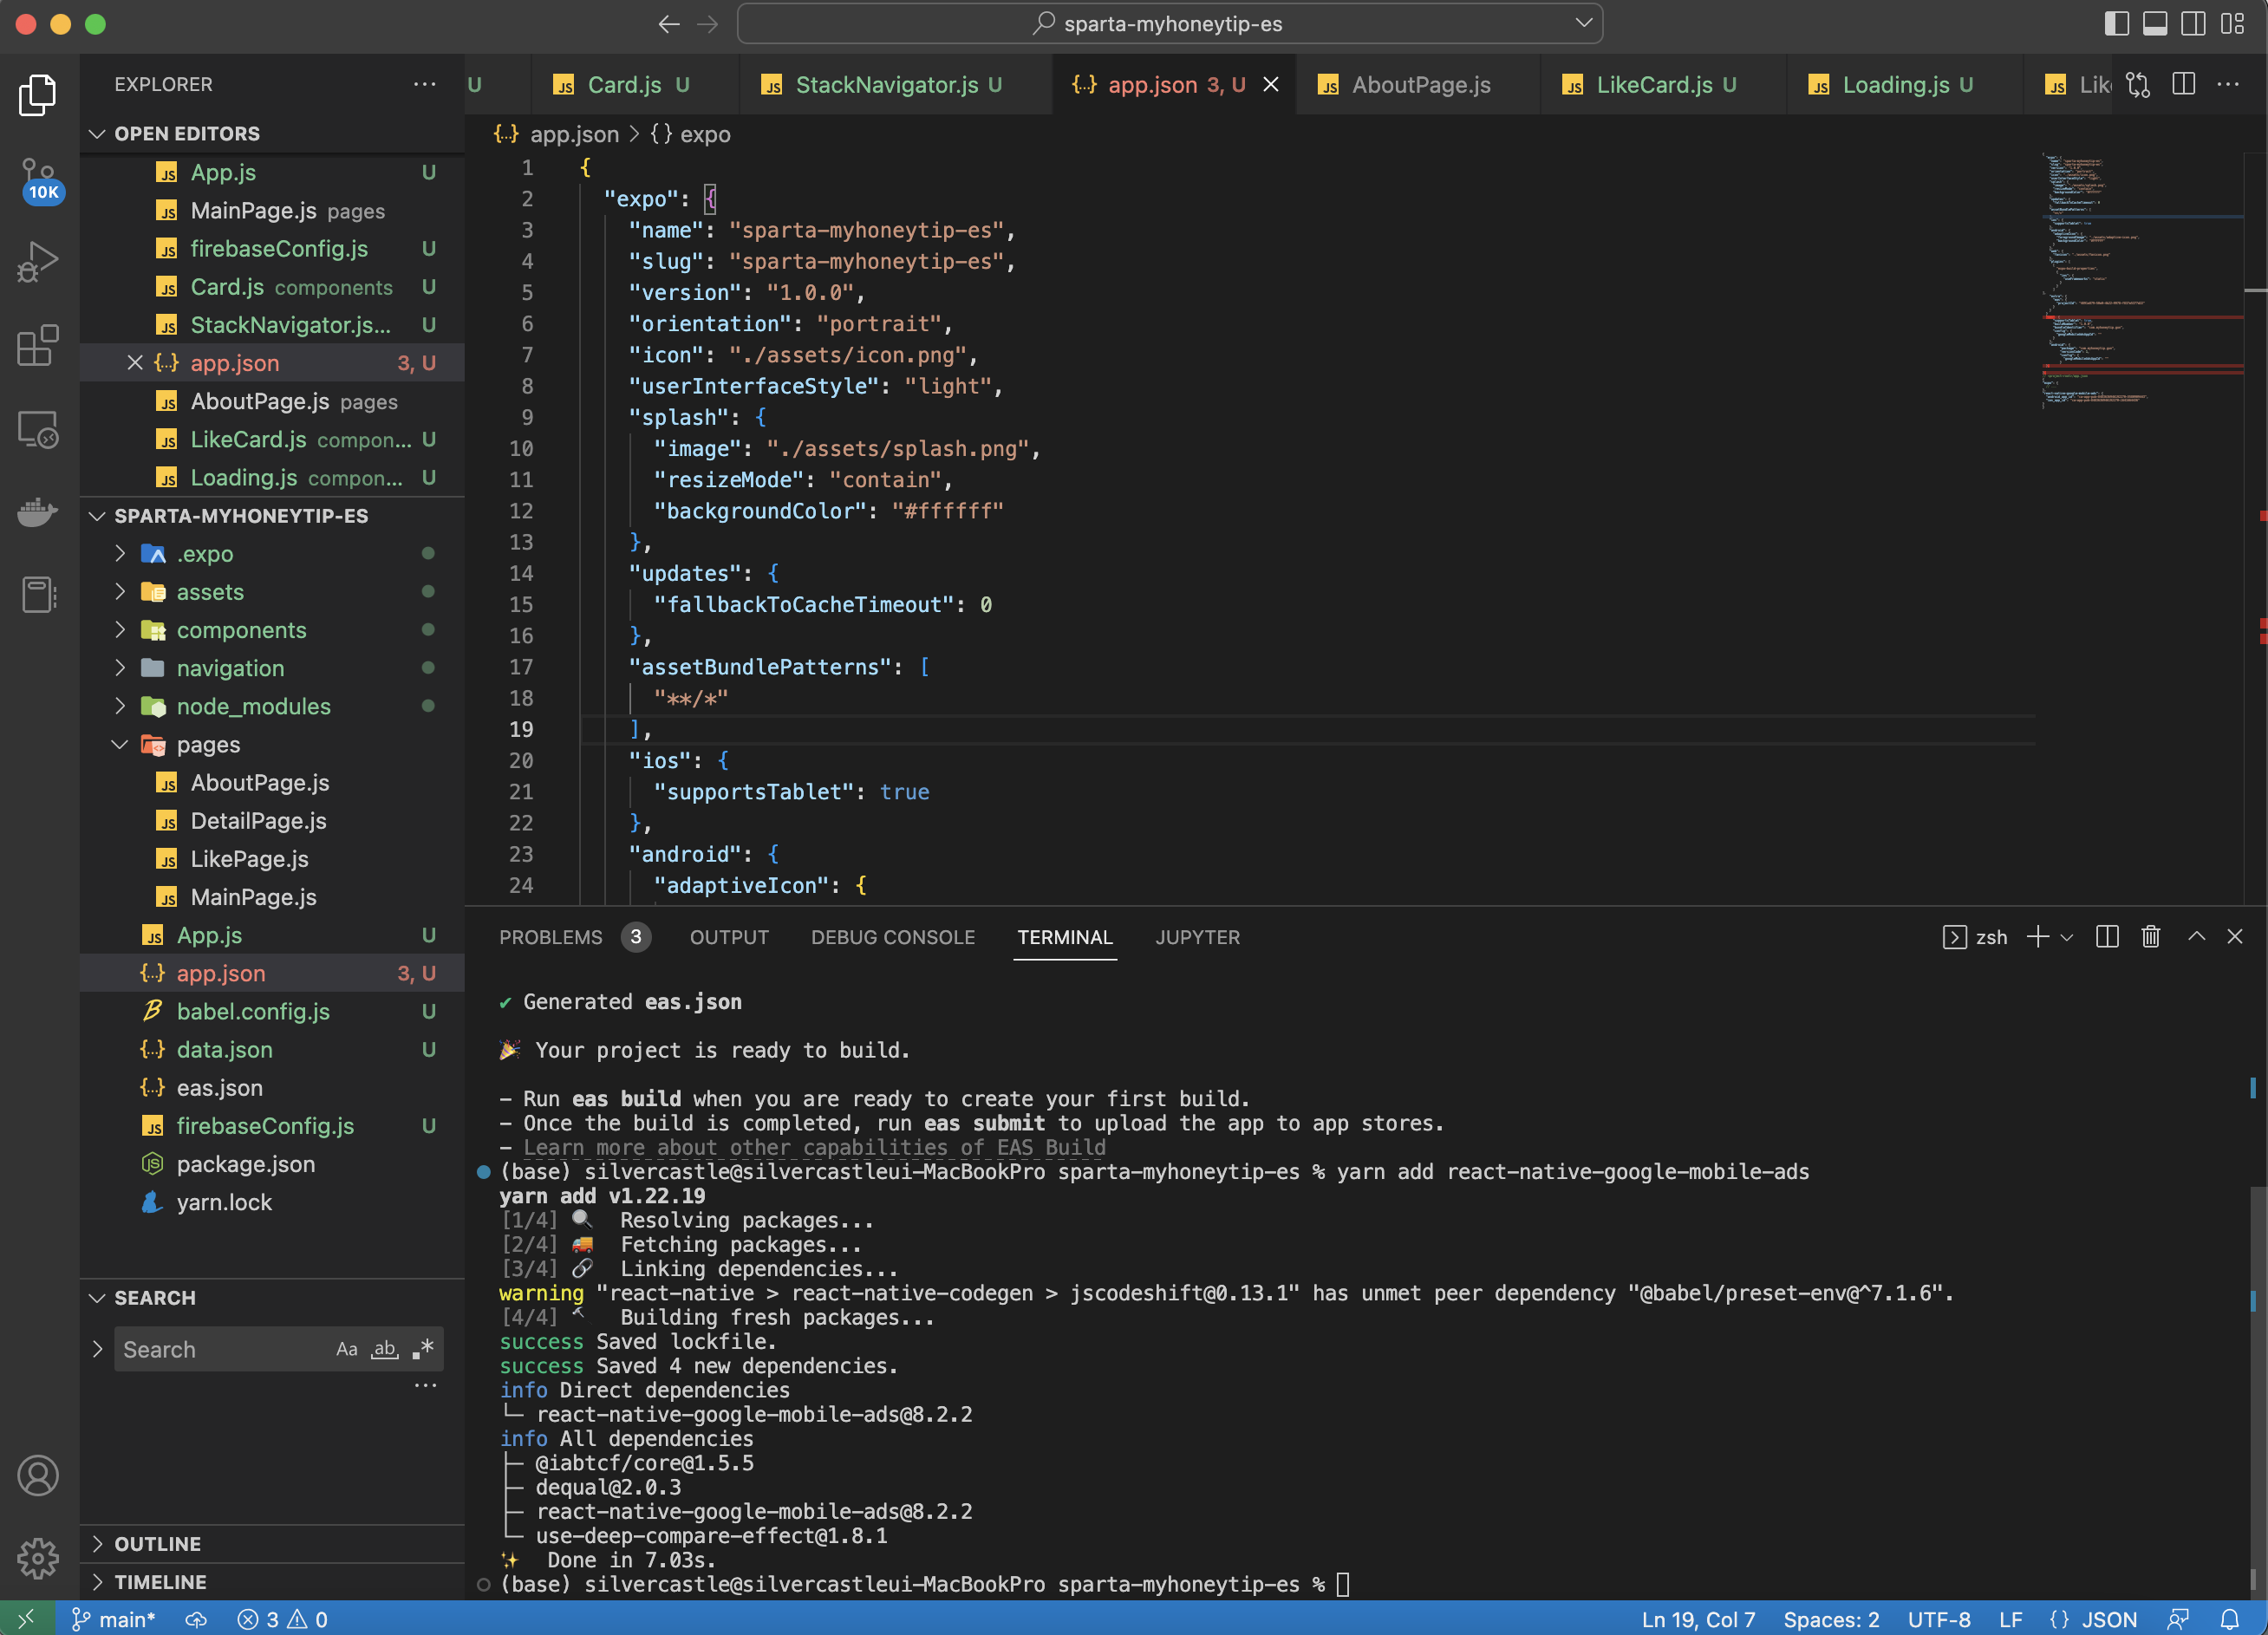Click the errors and warnings count in status bar
Viewport: 2268px width, 1635px height.
[282, 1619]
